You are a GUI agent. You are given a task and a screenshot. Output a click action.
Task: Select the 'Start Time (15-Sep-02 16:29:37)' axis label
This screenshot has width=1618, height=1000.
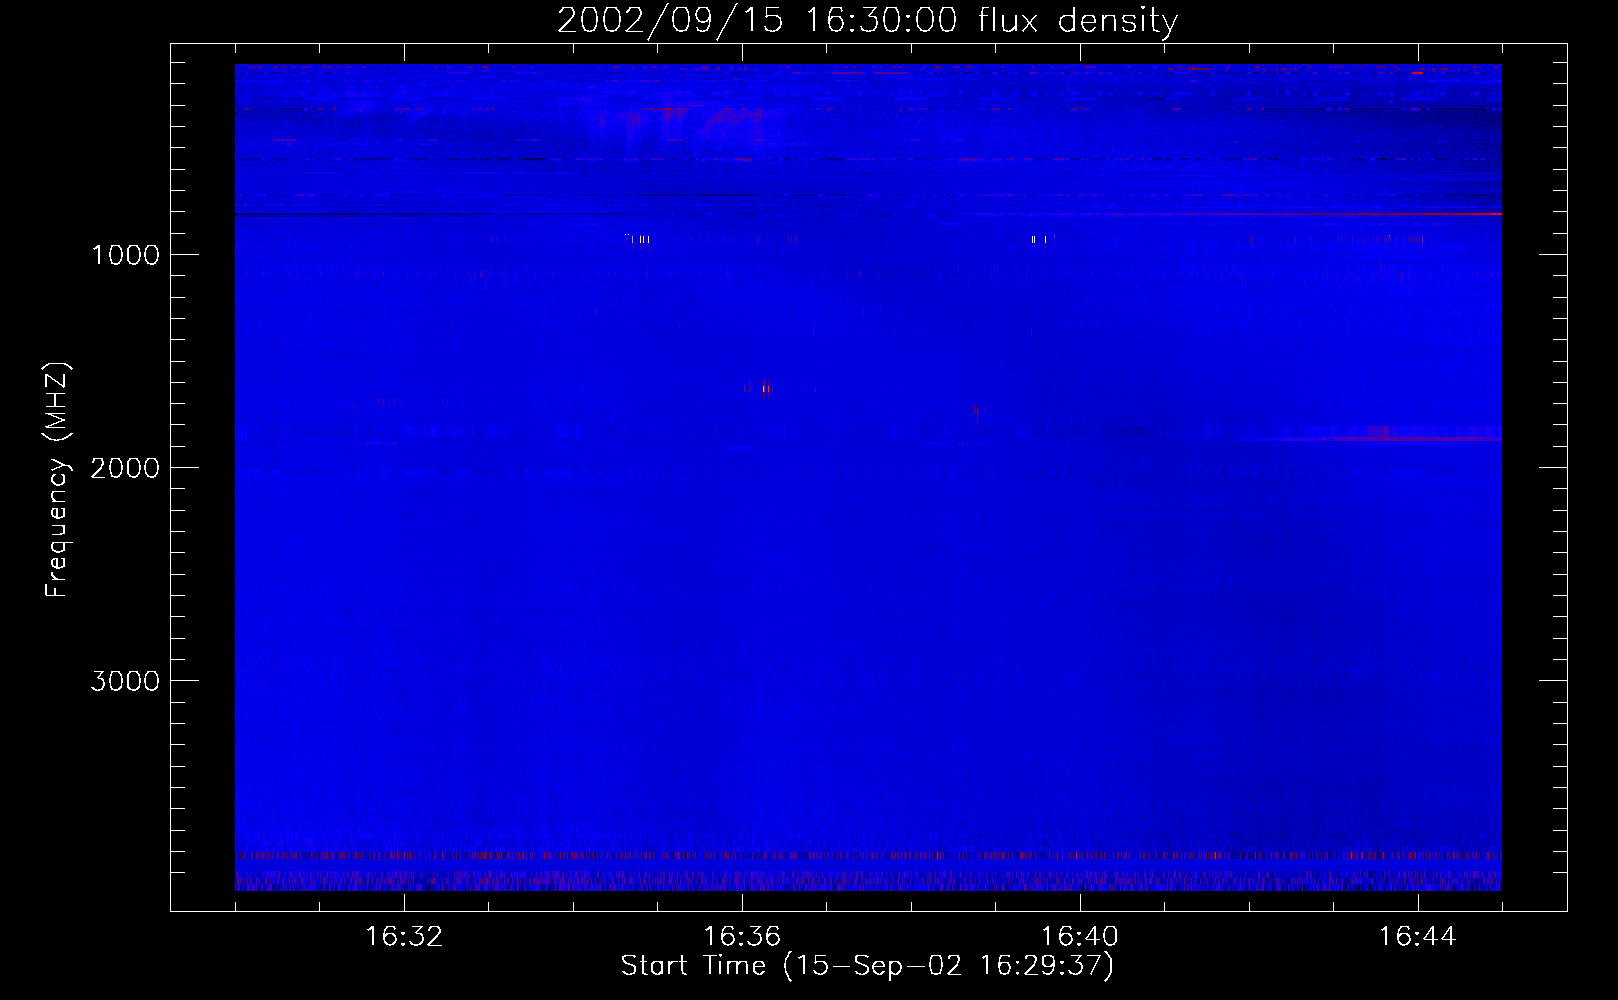click(x=867, y=966)
